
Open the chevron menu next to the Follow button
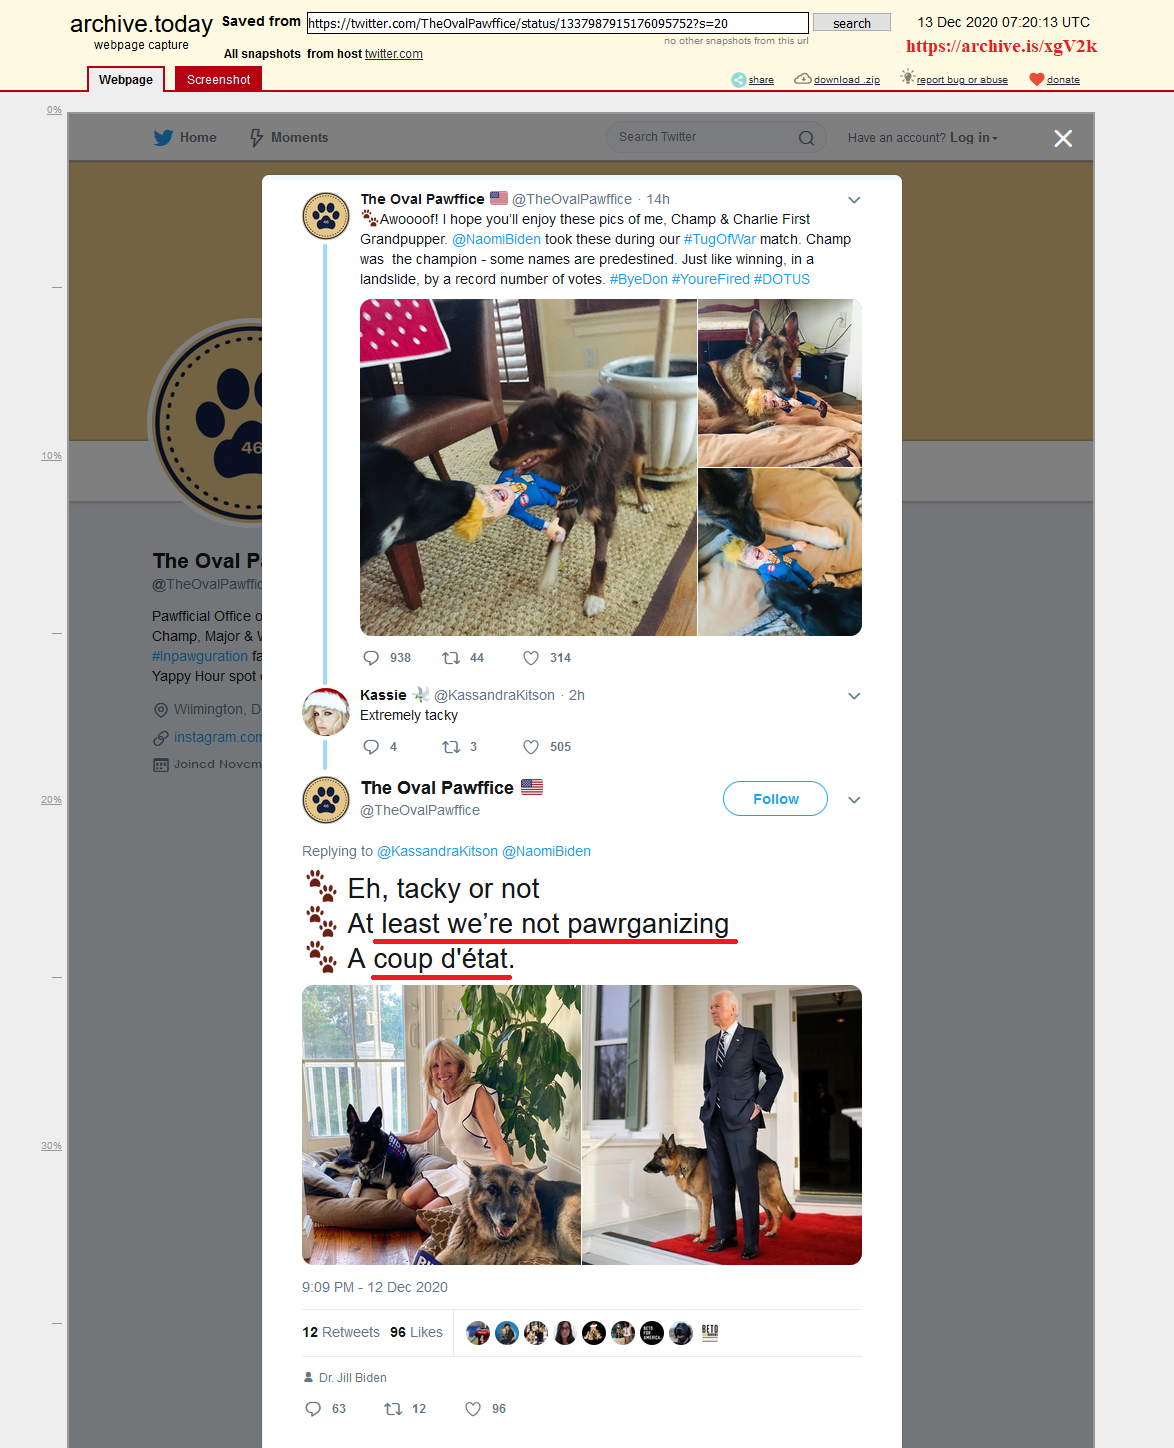(x=854, y=800)
